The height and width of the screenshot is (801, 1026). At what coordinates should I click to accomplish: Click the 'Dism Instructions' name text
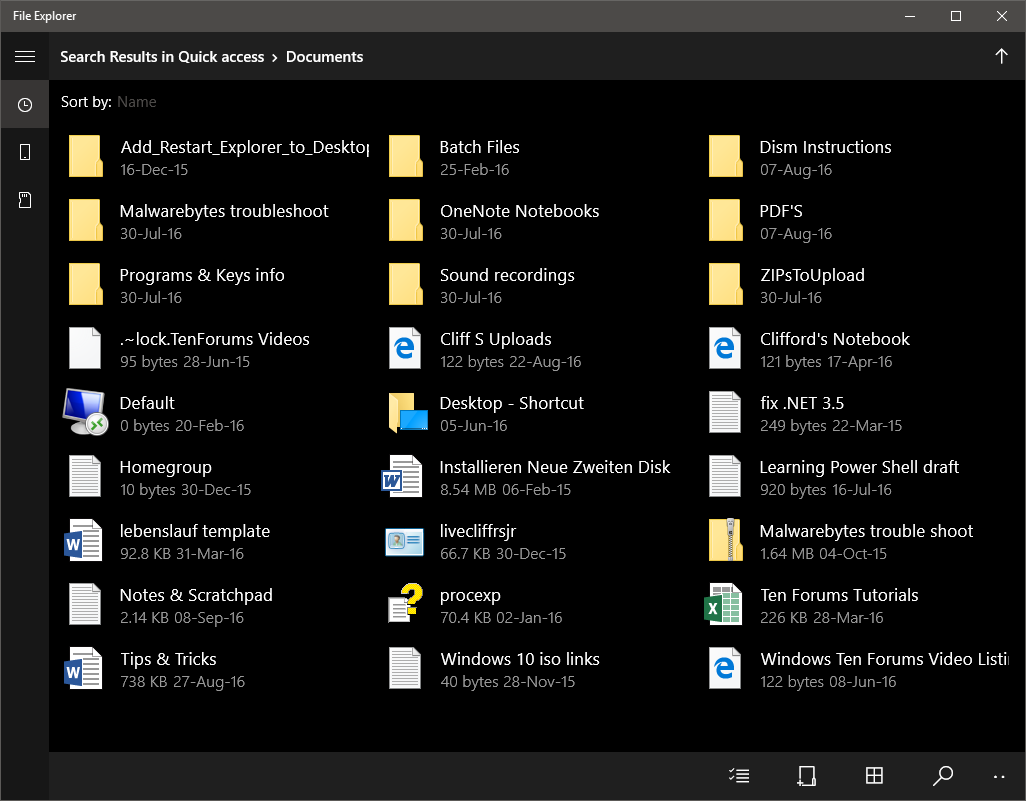pos(825,147)
